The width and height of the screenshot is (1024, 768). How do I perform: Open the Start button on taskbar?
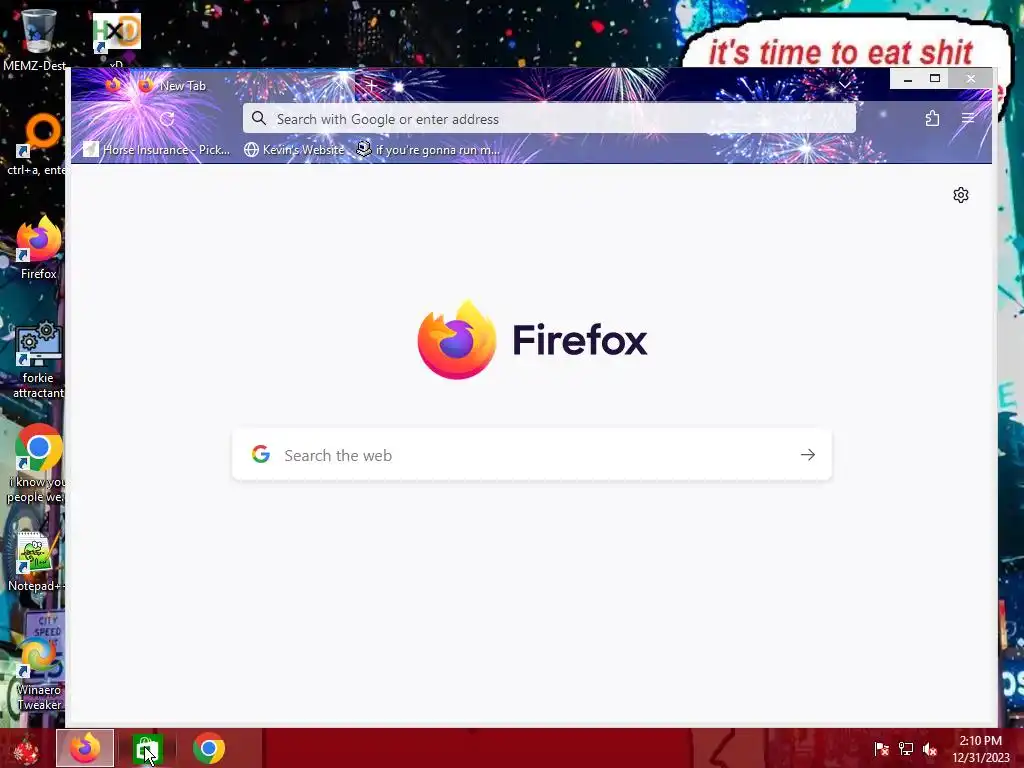tap(26, 748)
